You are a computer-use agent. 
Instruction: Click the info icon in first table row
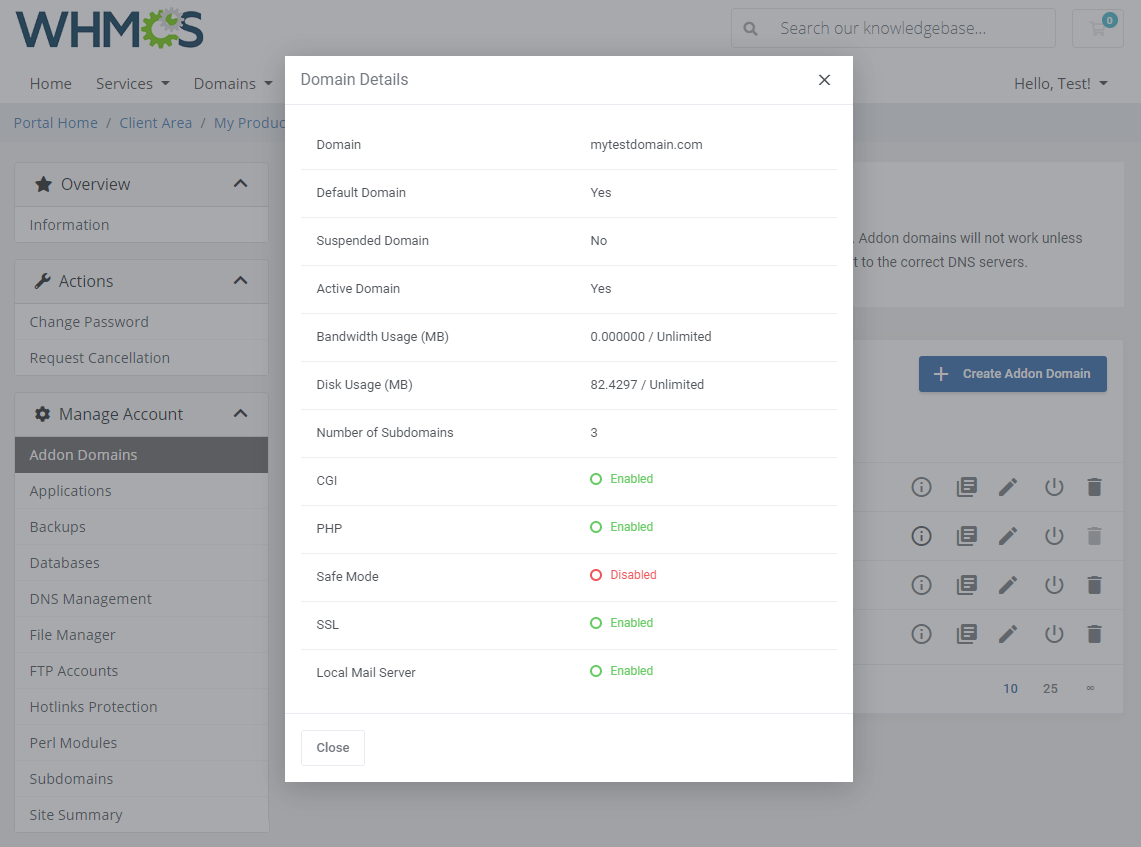921,487
